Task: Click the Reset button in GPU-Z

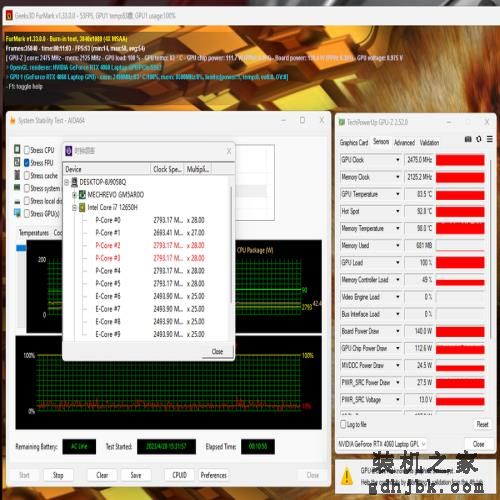Action: 482,424
